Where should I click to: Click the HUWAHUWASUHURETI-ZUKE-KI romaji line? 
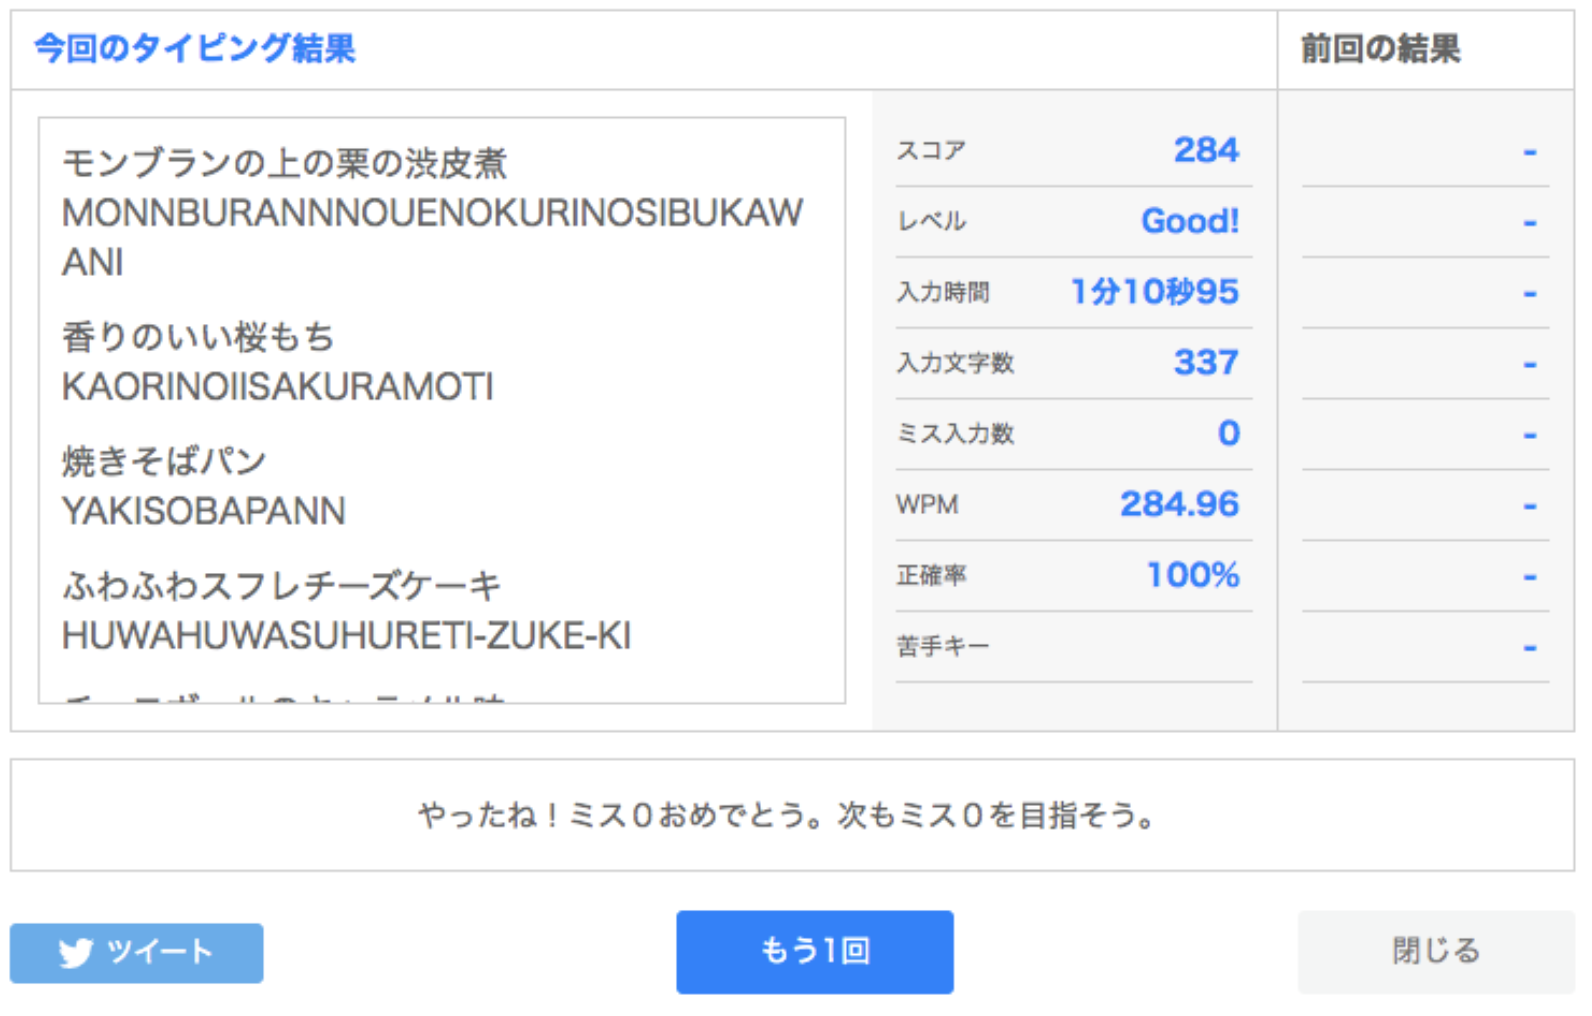(x=346, y=636)
